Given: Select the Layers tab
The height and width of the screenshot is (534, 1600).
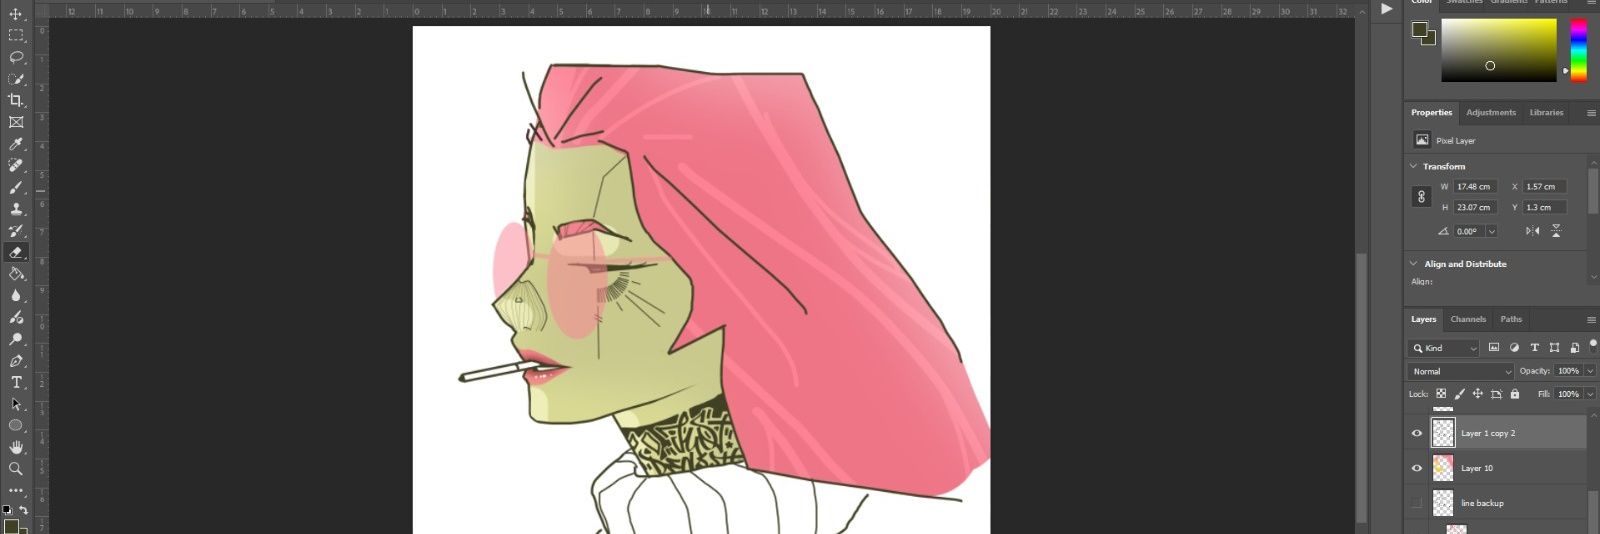Looking at the screenshot, I should pyautogui.click(x=1423, y=319).
